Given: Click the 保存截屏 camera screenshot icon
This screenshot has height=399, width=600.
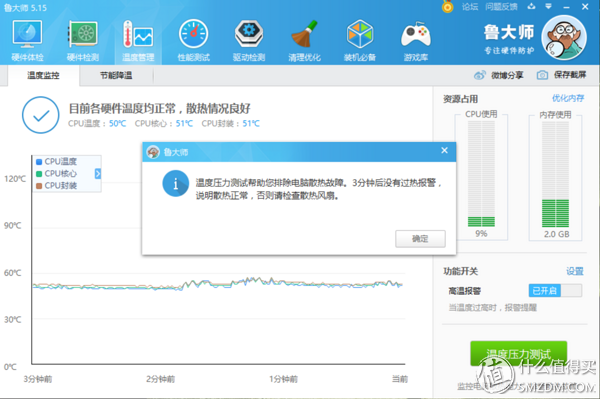Looking at the screenshot, I should 542,75.
